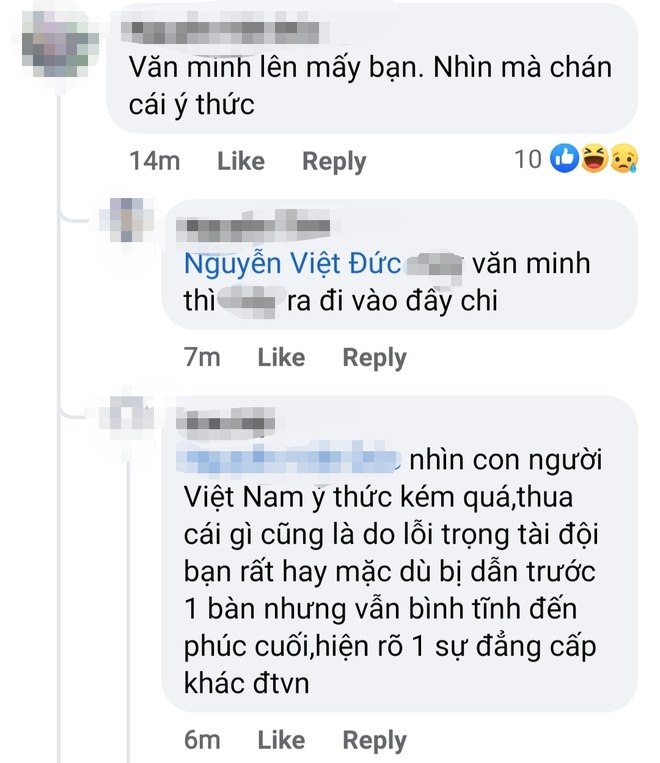Open the 6m timestamp link

pos(202,740)
